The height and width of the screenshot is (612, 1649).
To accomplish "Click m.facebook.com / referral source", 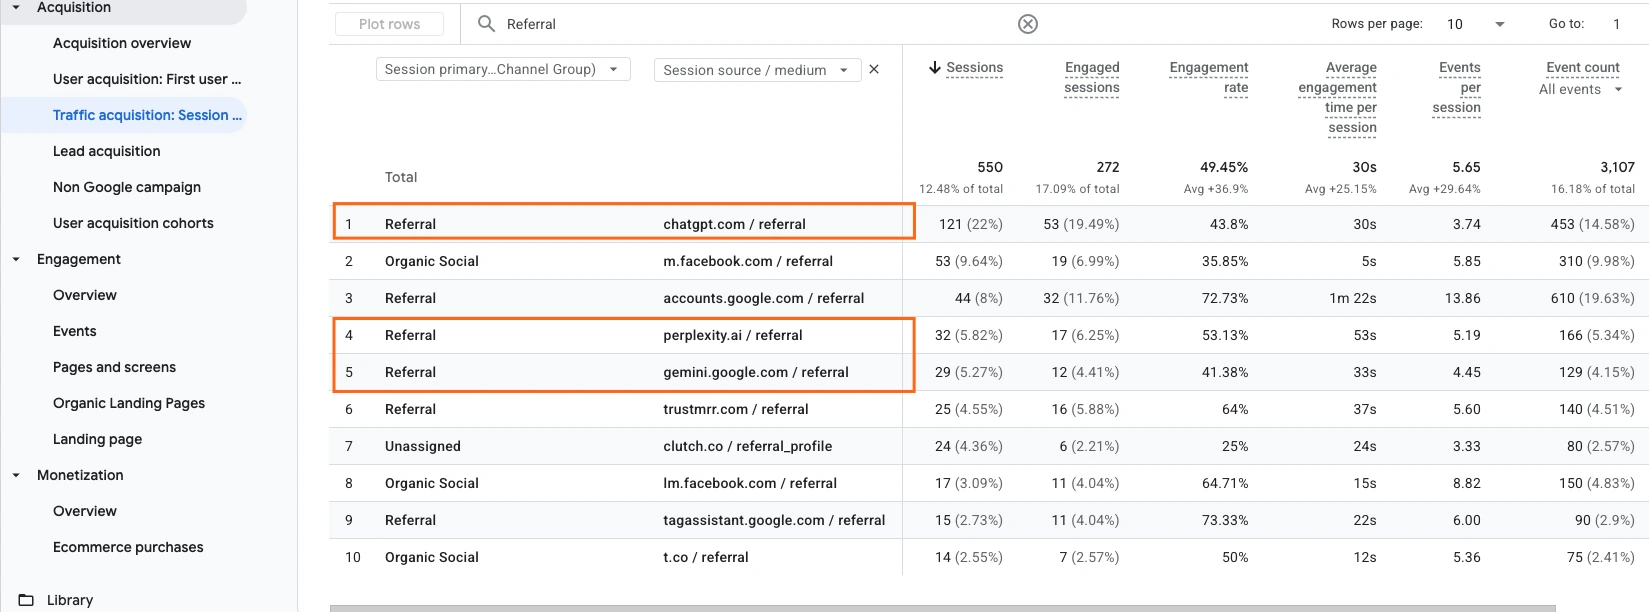I will [x=748, y=261].
